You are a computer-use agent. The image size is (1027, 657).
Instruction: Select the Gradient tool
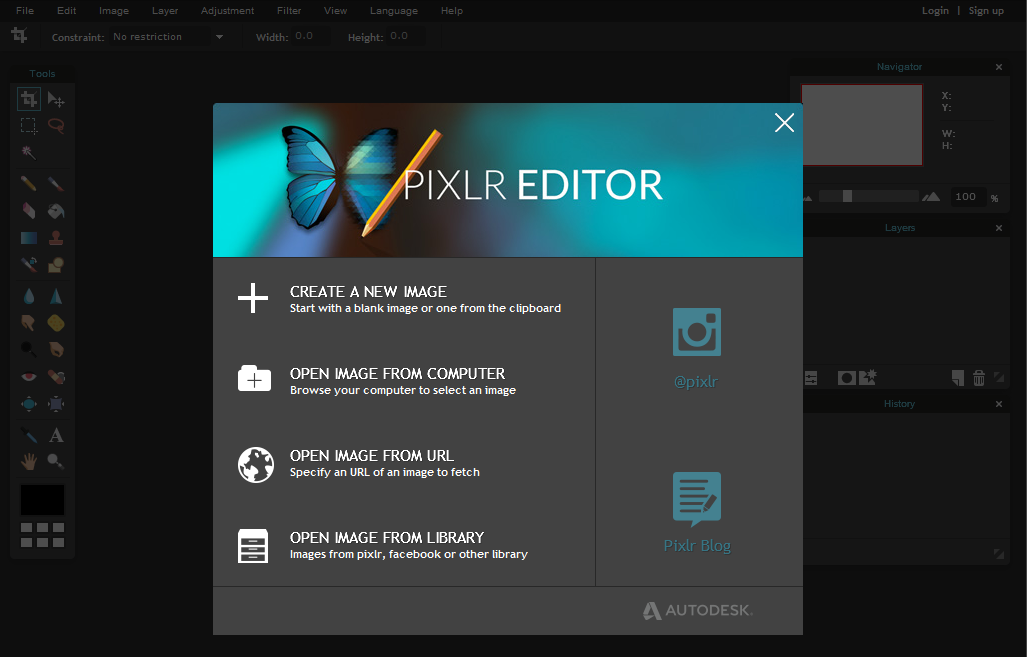pyautogui.click(x=29, y=238)
